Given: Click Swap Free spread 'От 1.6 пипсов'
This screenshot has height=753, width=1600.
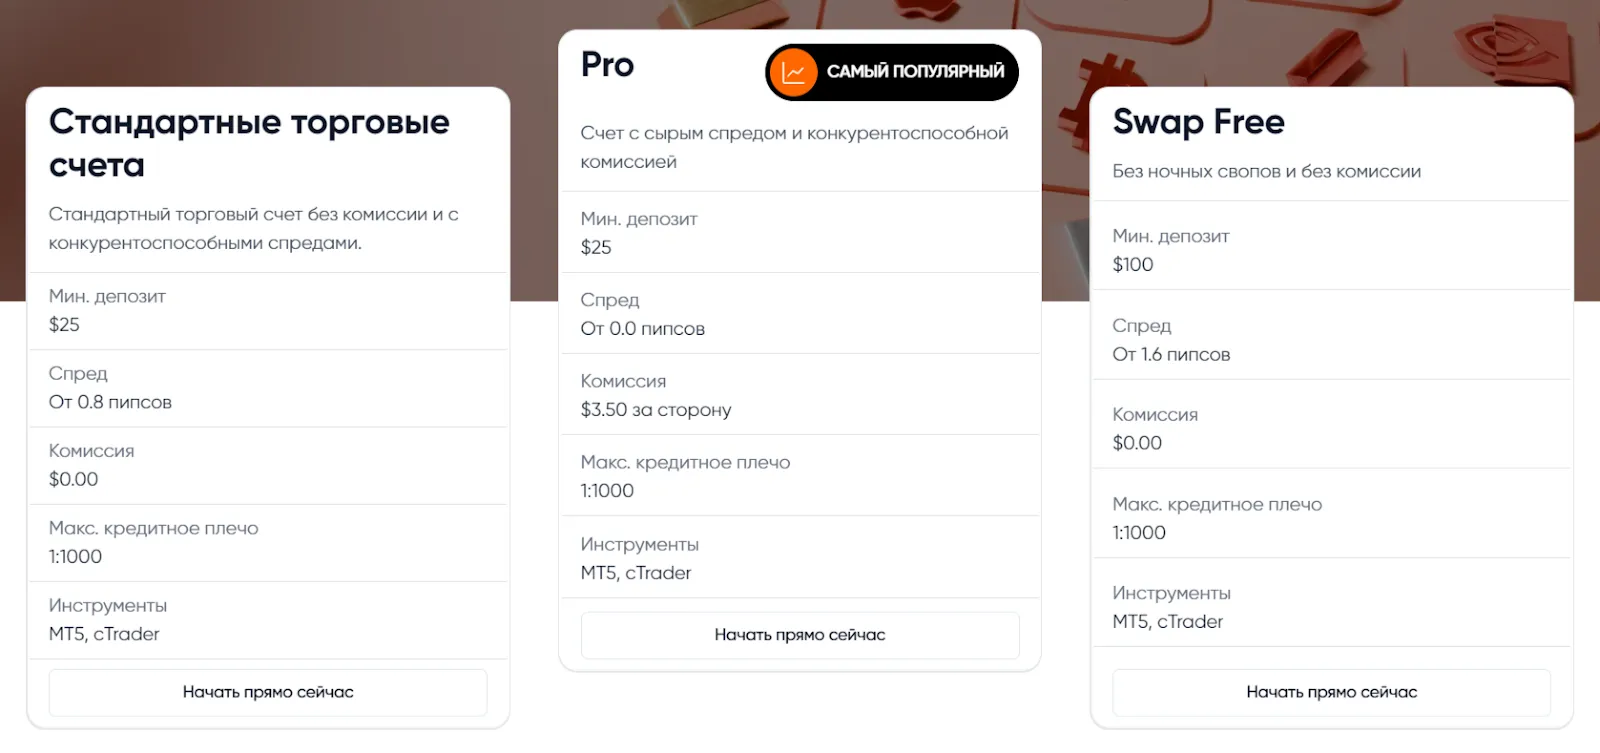Looking at the screenshot, I should pos(1171,355).
